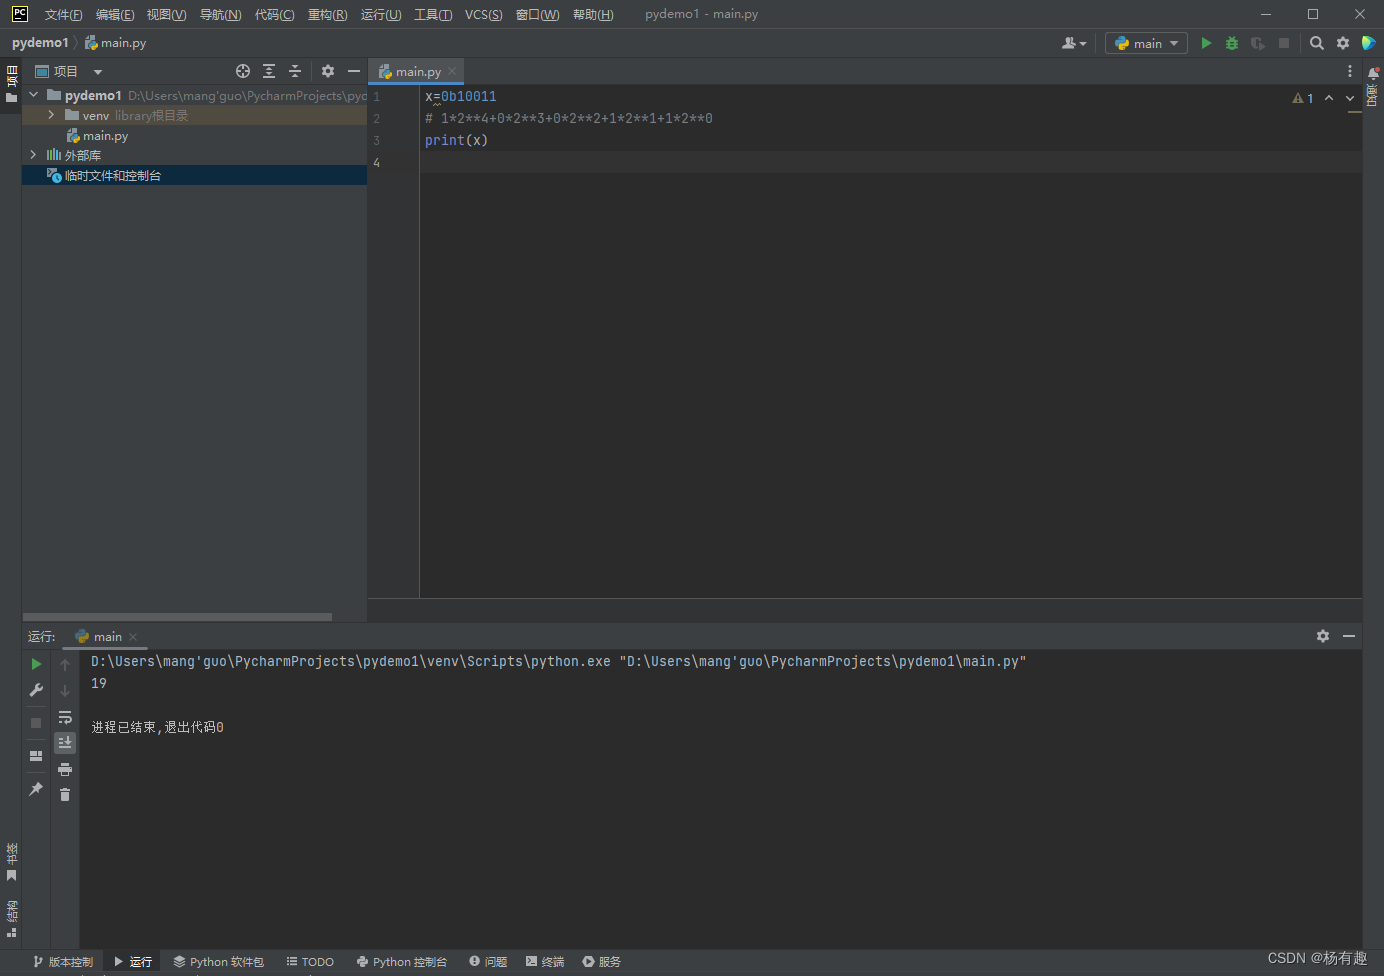Image resolution: width=1384 pixels, height=976 pixels.
Task: Hide the project tool window
Action: pyautogui.click(x=354, y=71)
